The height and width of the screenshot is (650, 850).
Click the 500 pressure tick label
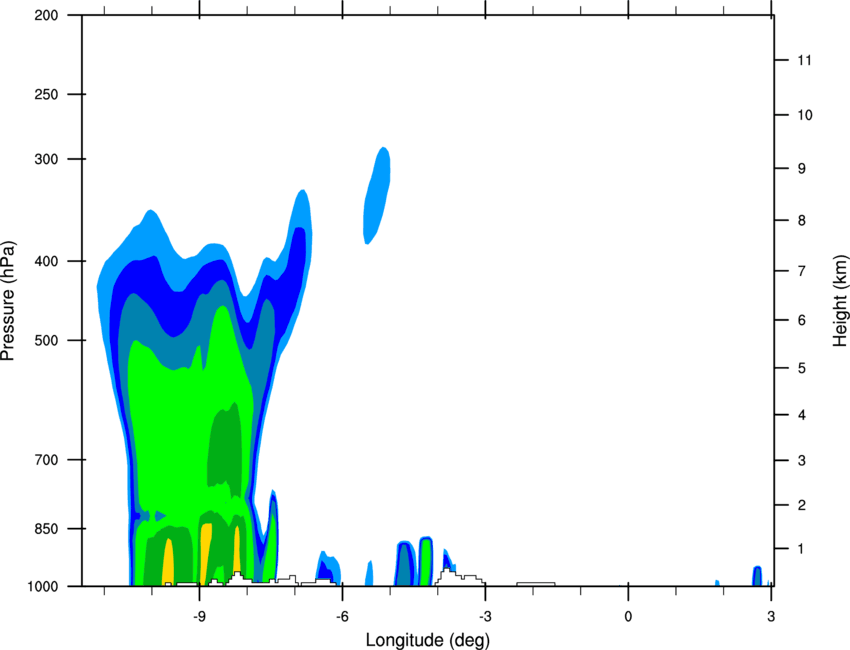(x=47, y=340)
